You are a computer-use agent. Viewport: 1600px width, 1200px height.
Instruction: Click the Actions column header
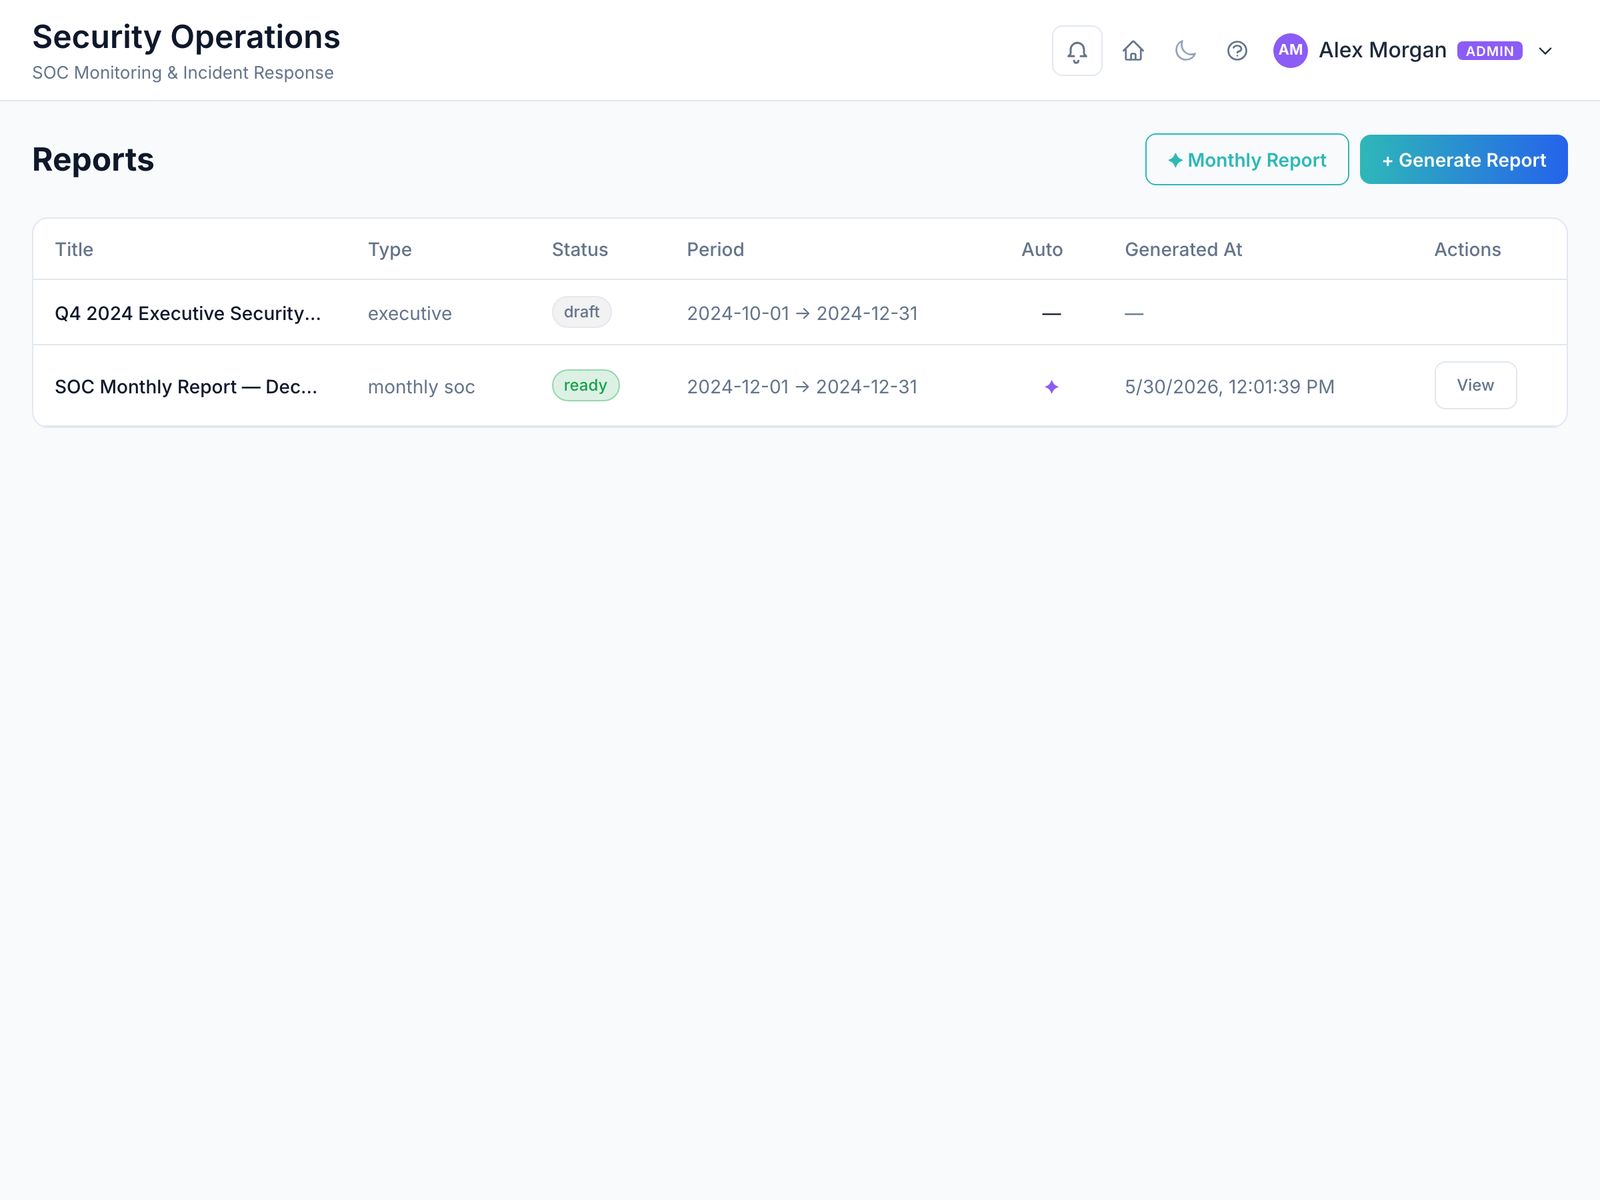pyautogui.click(x=1467, y=249)
